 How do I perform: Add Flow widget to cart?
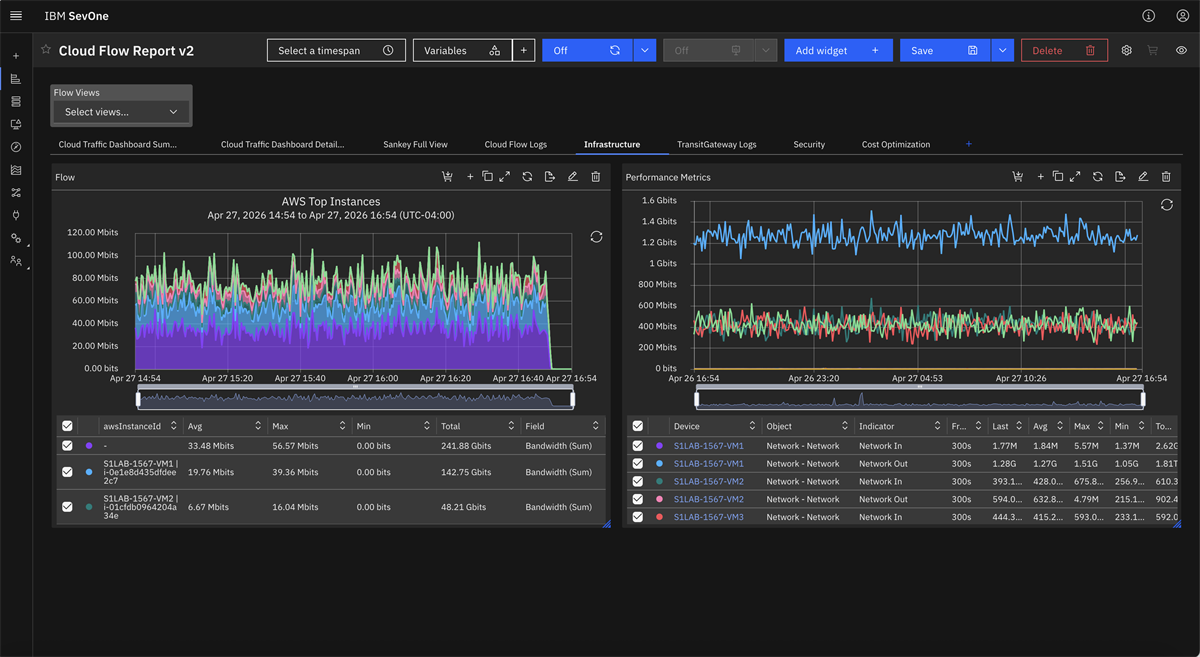[447, 177]
